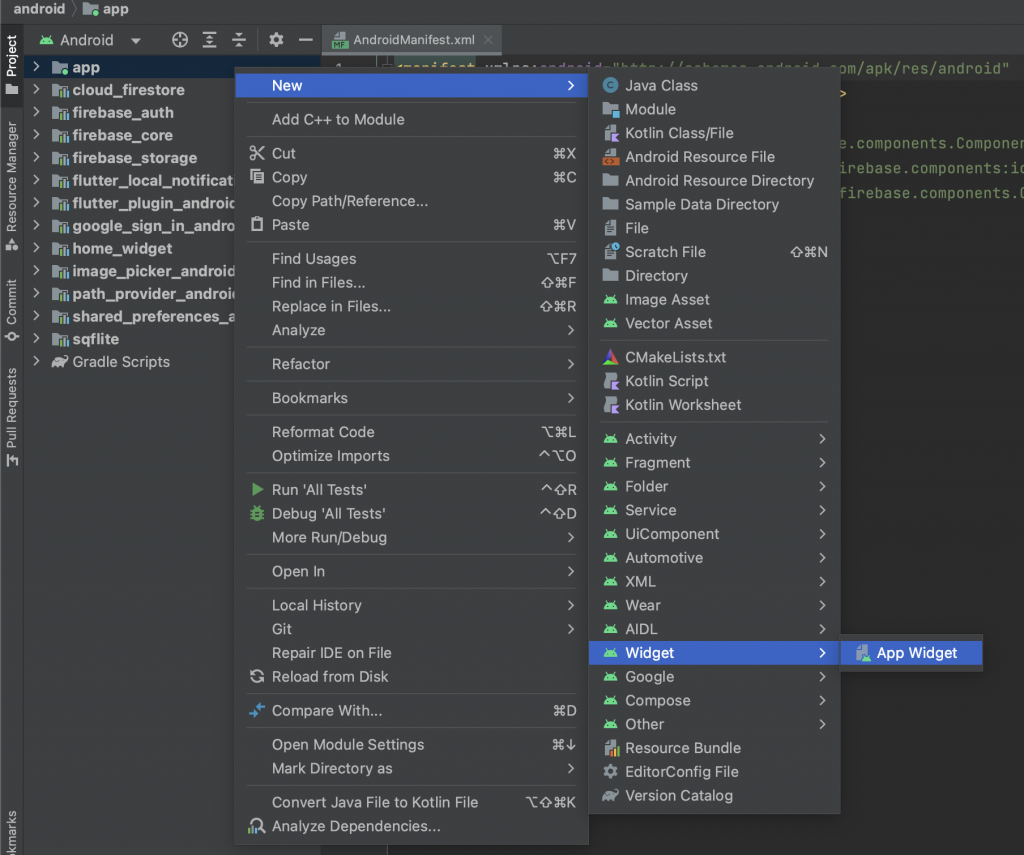Create a Kotlin Script

pyautogui.click(x=714, y=381)
